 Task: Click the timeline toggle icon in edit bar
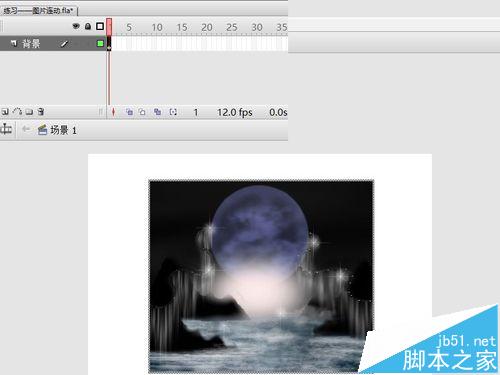click(6, 129)
